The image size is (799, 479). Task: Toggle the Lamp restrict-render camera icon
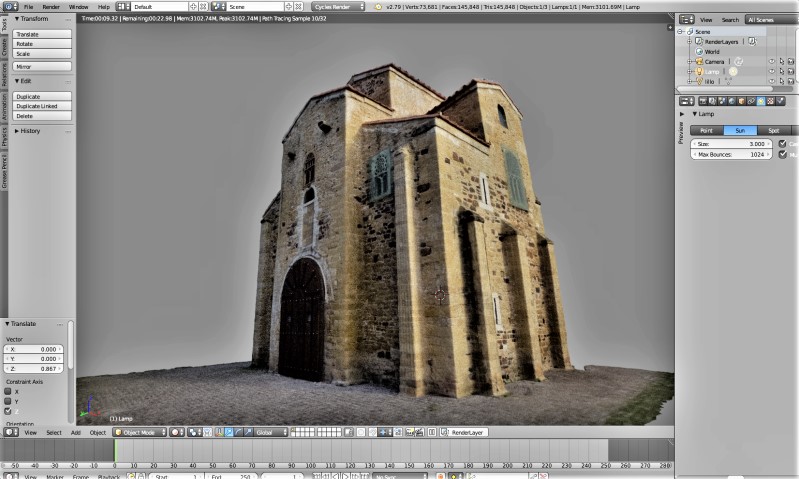coord(791,71)
